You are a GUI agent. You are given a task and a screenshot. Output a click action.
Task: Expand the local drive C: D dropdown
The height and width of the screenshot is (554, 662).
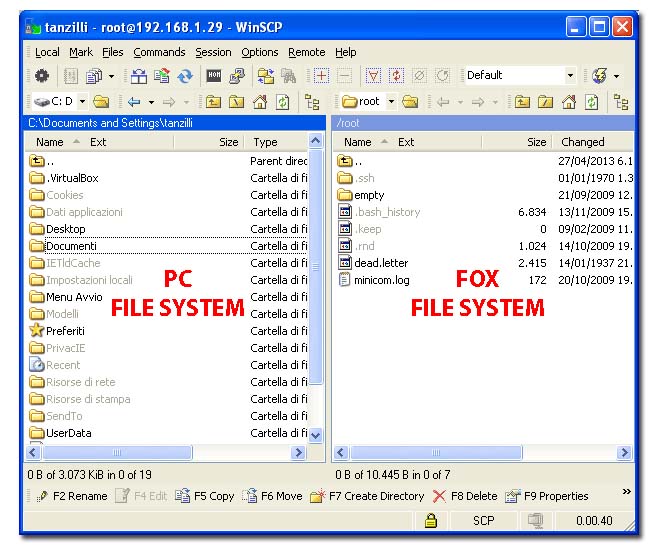click(x=83, y=101)
